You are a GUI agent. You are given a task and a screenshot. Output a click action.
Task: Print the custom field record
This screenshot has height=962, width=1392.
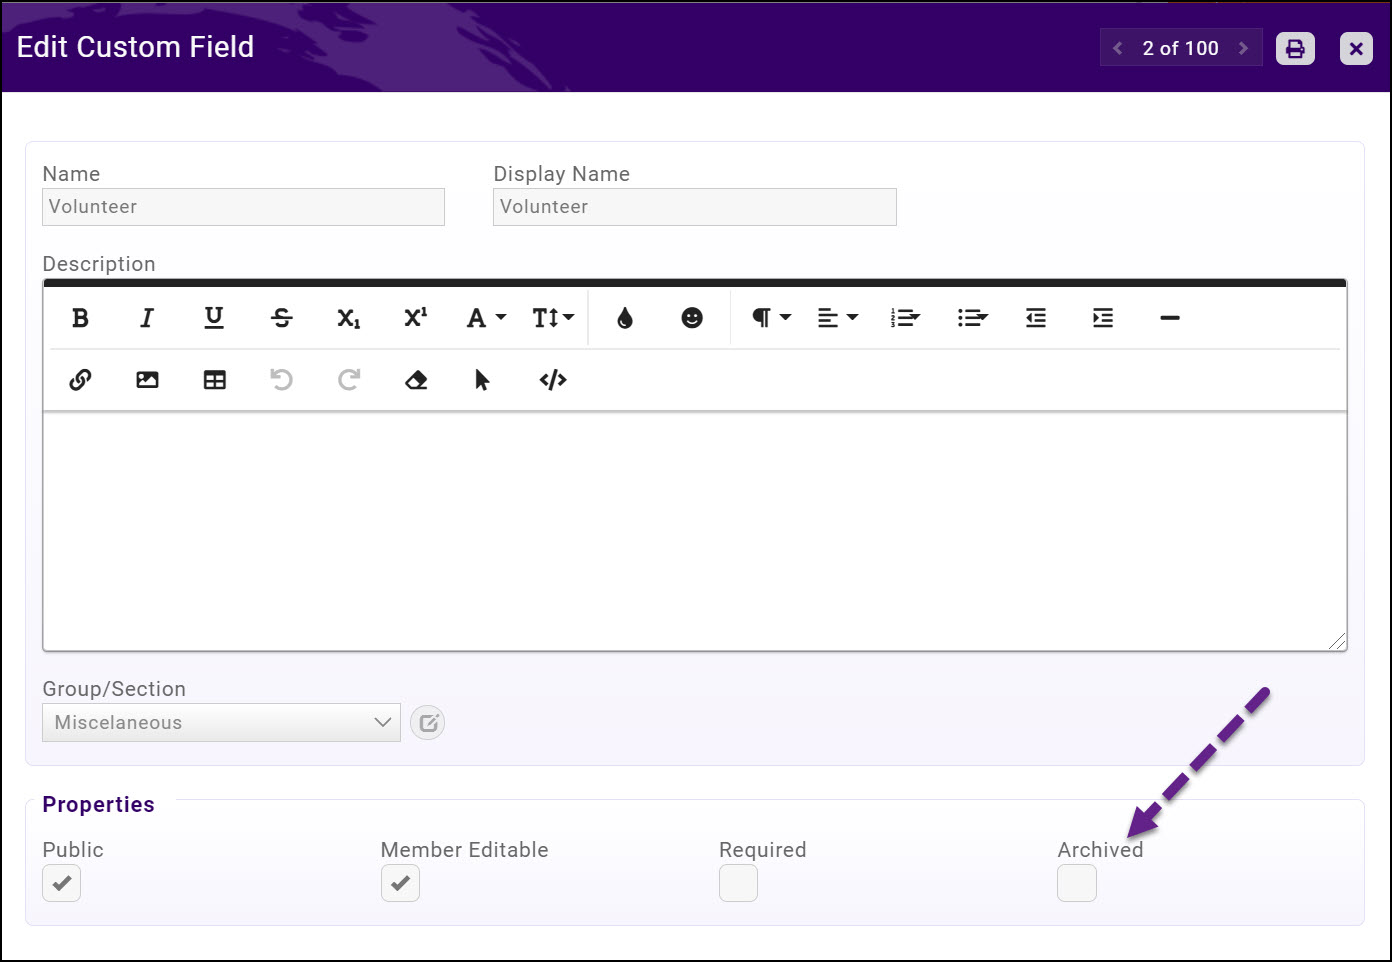tap(1295, 48)
